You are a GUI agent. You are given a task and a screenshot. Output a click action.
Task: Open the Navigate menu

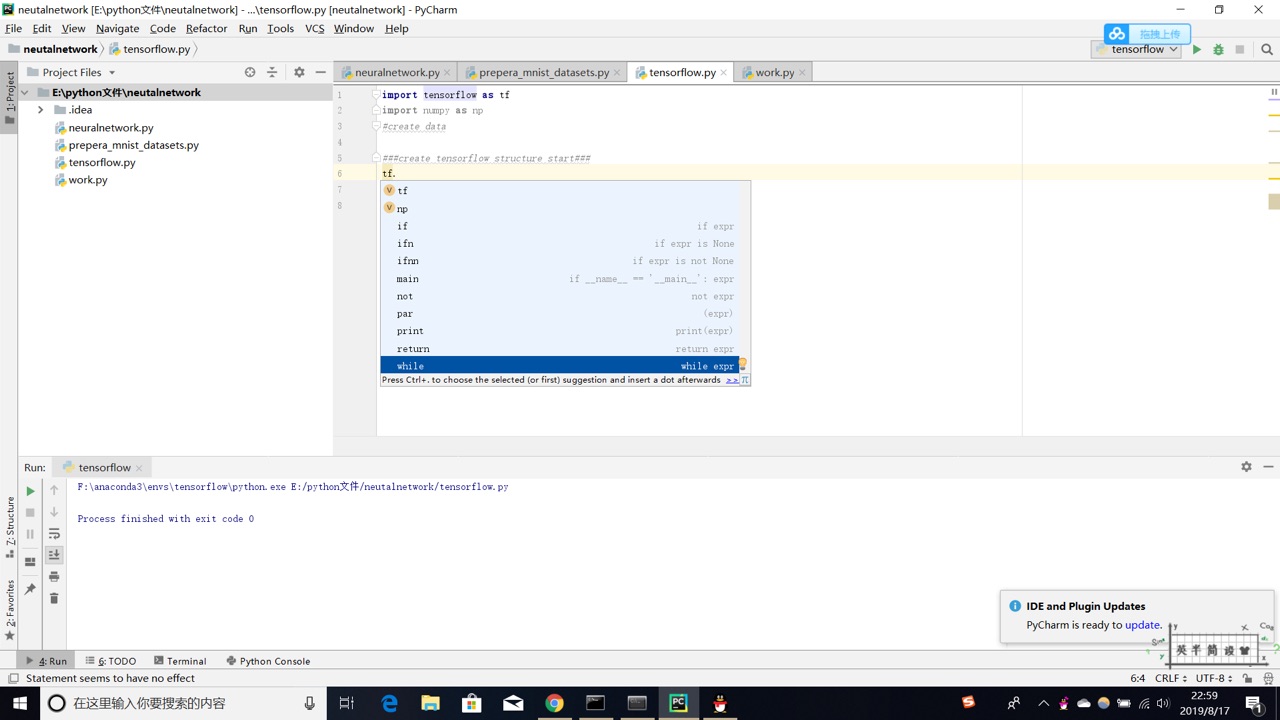[117, 28]
